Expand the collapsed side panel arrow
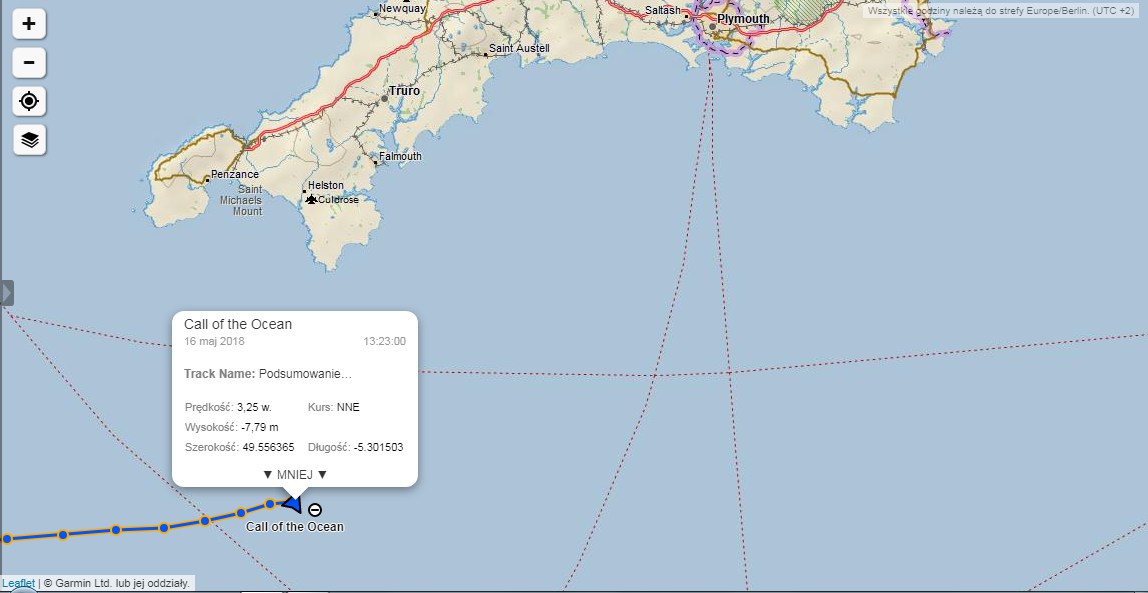Screen dimensions: 1148x593 [x=7, y=293]
